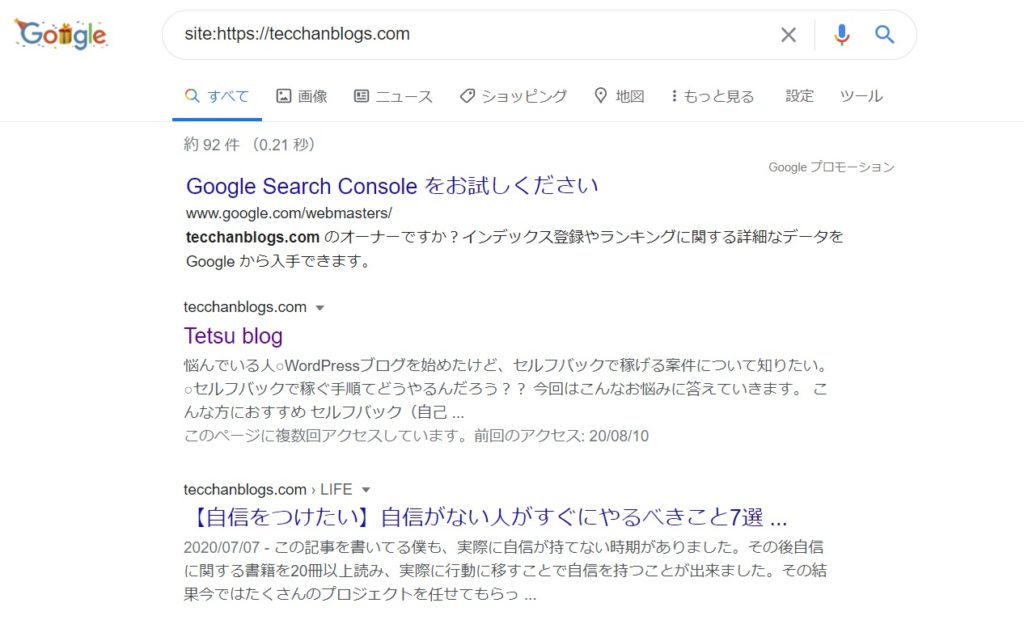Click the Google プロモーション label
Image resolution: width=1024 pixels, height=624 pixels.
(x=831, y=167)
